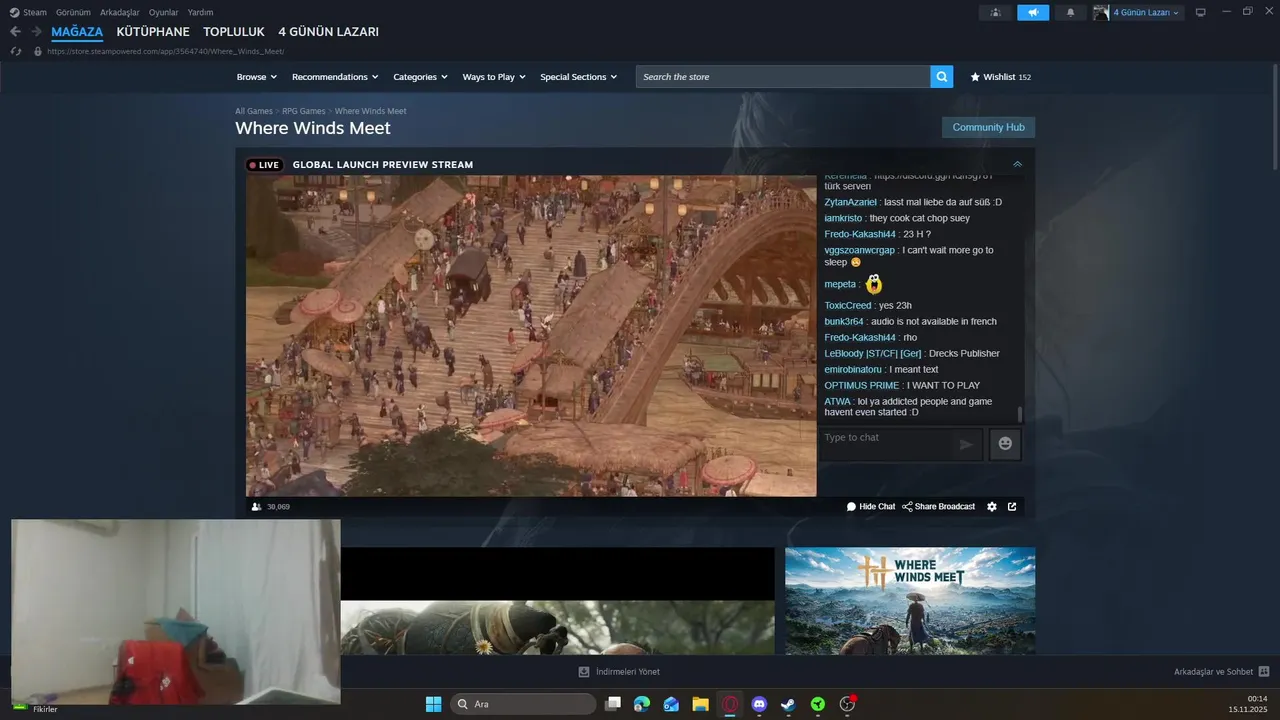
Task: Click Share Broadcast
Action: [x=938, y=507]
